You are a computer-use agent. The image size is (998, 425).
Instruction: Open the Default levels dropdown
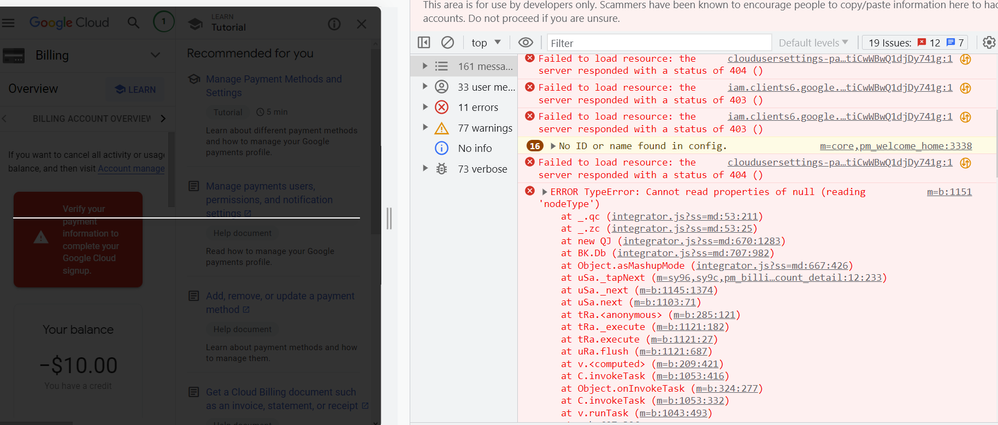click(x=813, y=43)
